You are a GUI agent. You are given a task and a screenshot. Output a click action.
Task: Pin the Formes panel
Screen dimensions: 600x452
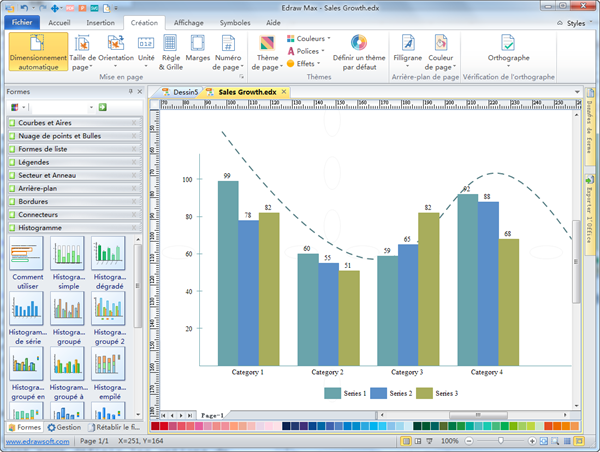[132, 91]
